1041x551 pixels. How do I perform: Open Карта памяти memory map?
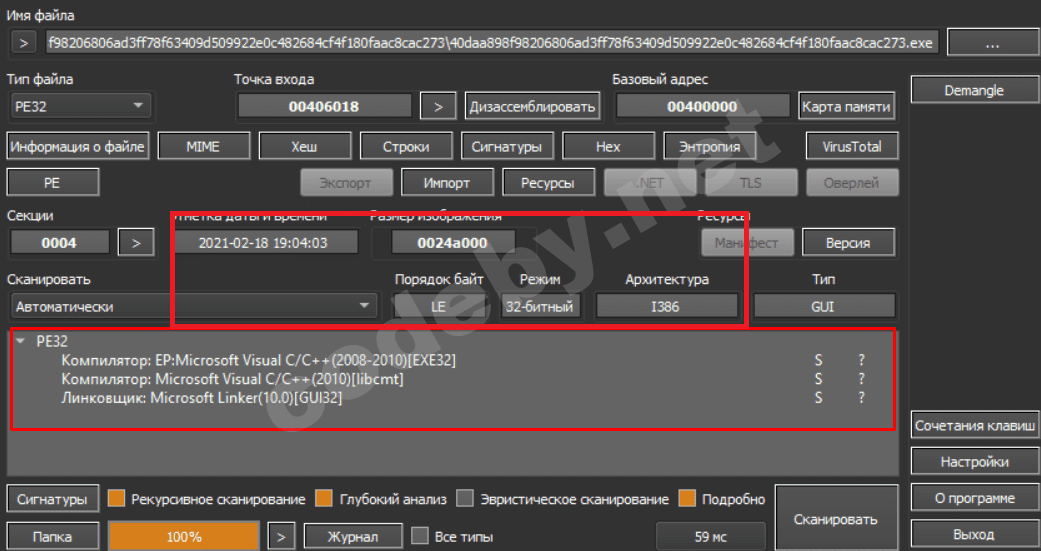pyautogui.click(x=846, y=106)
